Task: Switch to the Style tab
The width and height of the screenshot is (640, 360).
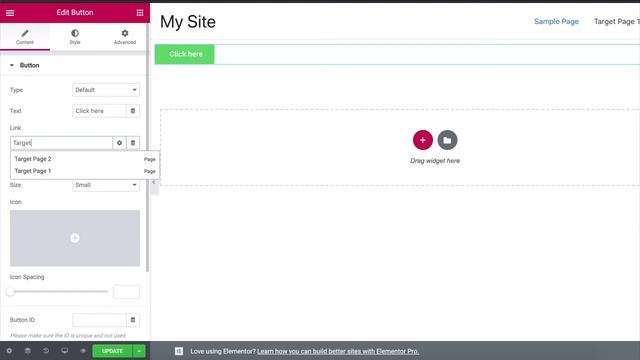Action: tap(75, 37)
